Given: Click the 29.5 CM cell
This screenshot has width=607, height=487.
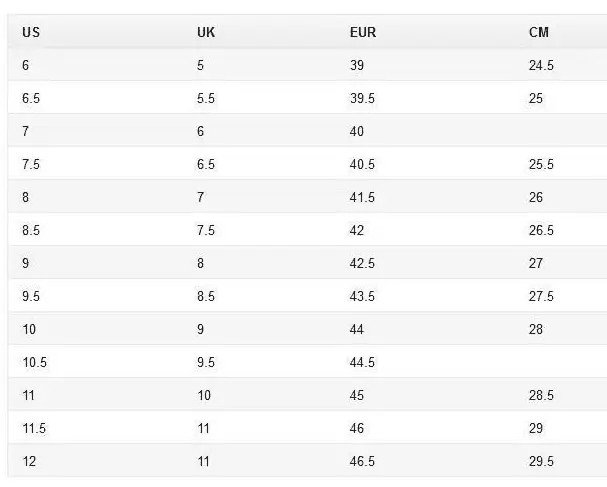Looking at the screenshot, I should [541, 461].
